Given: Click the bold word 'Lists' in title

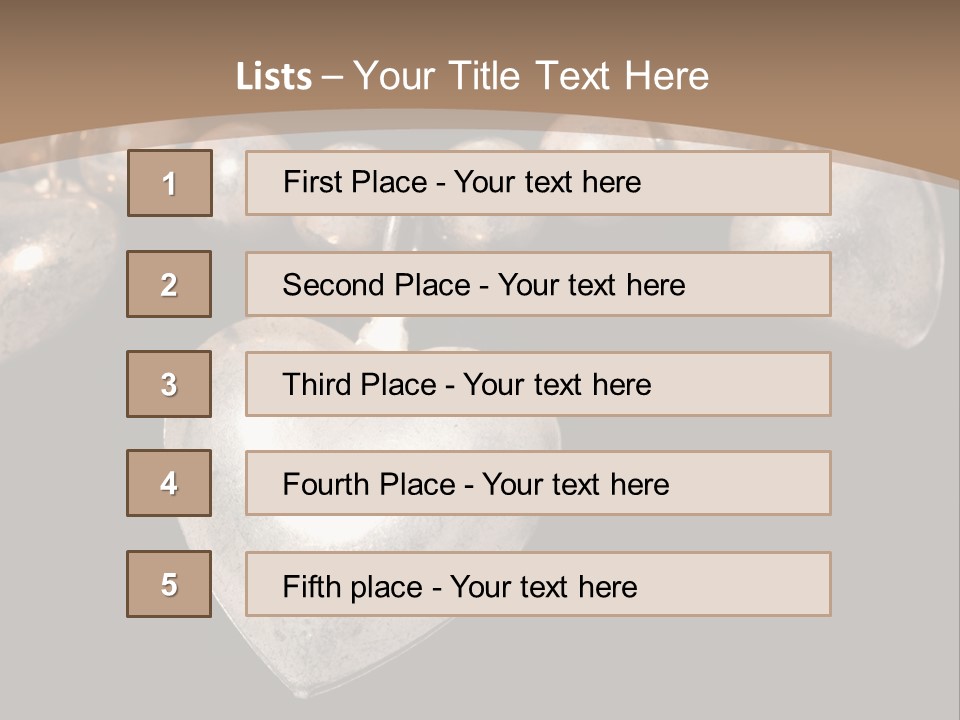Looking at the screenshot, I should 274,76.
